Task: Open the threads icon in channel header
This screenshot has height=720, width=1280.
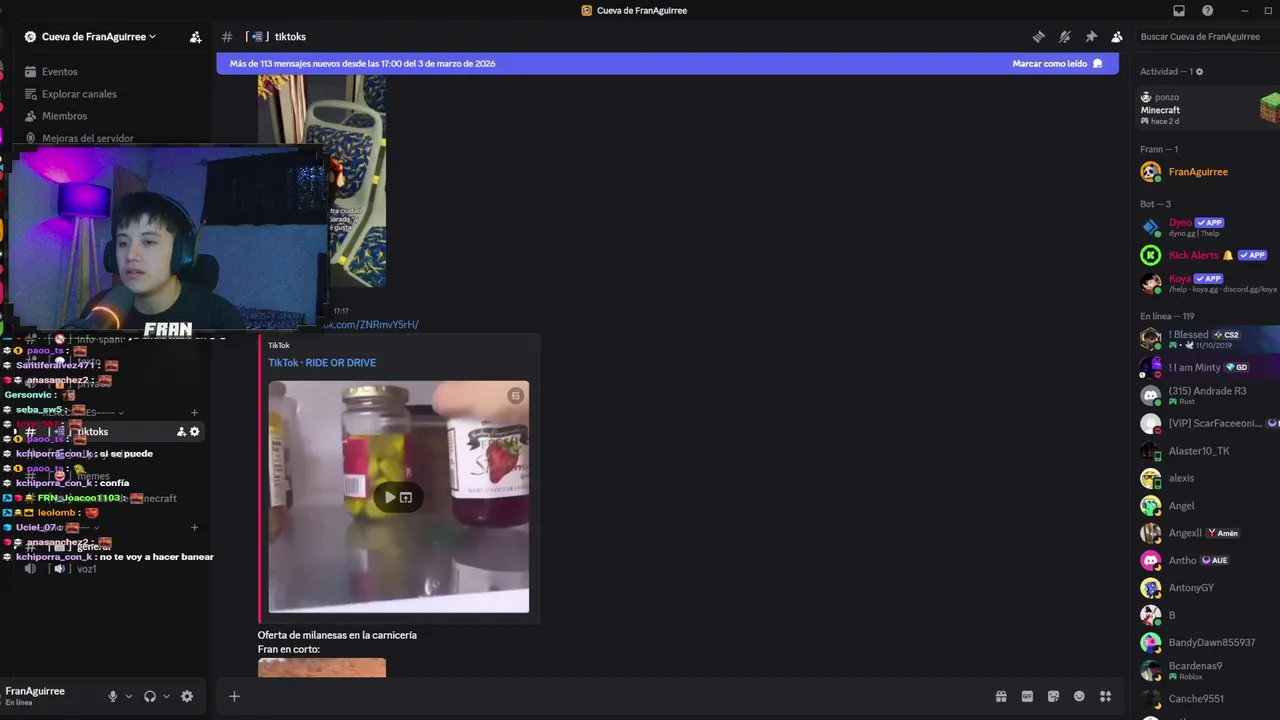Action: point(1039,37)
